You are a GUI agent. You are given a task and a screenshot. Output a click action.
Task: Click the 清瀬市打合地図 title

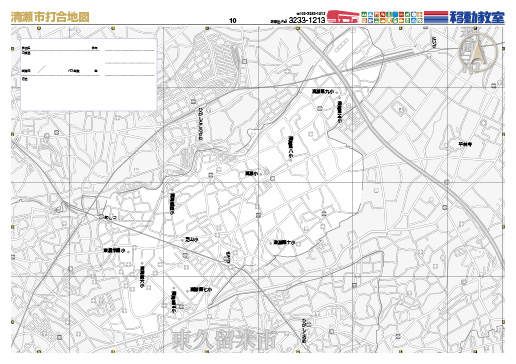(50, 17)
